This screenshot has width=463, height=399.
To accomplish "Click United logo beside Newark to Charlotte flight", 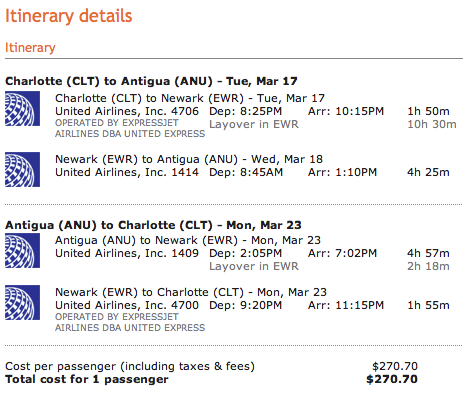I will pyautogui.click(x=22, y=302).
